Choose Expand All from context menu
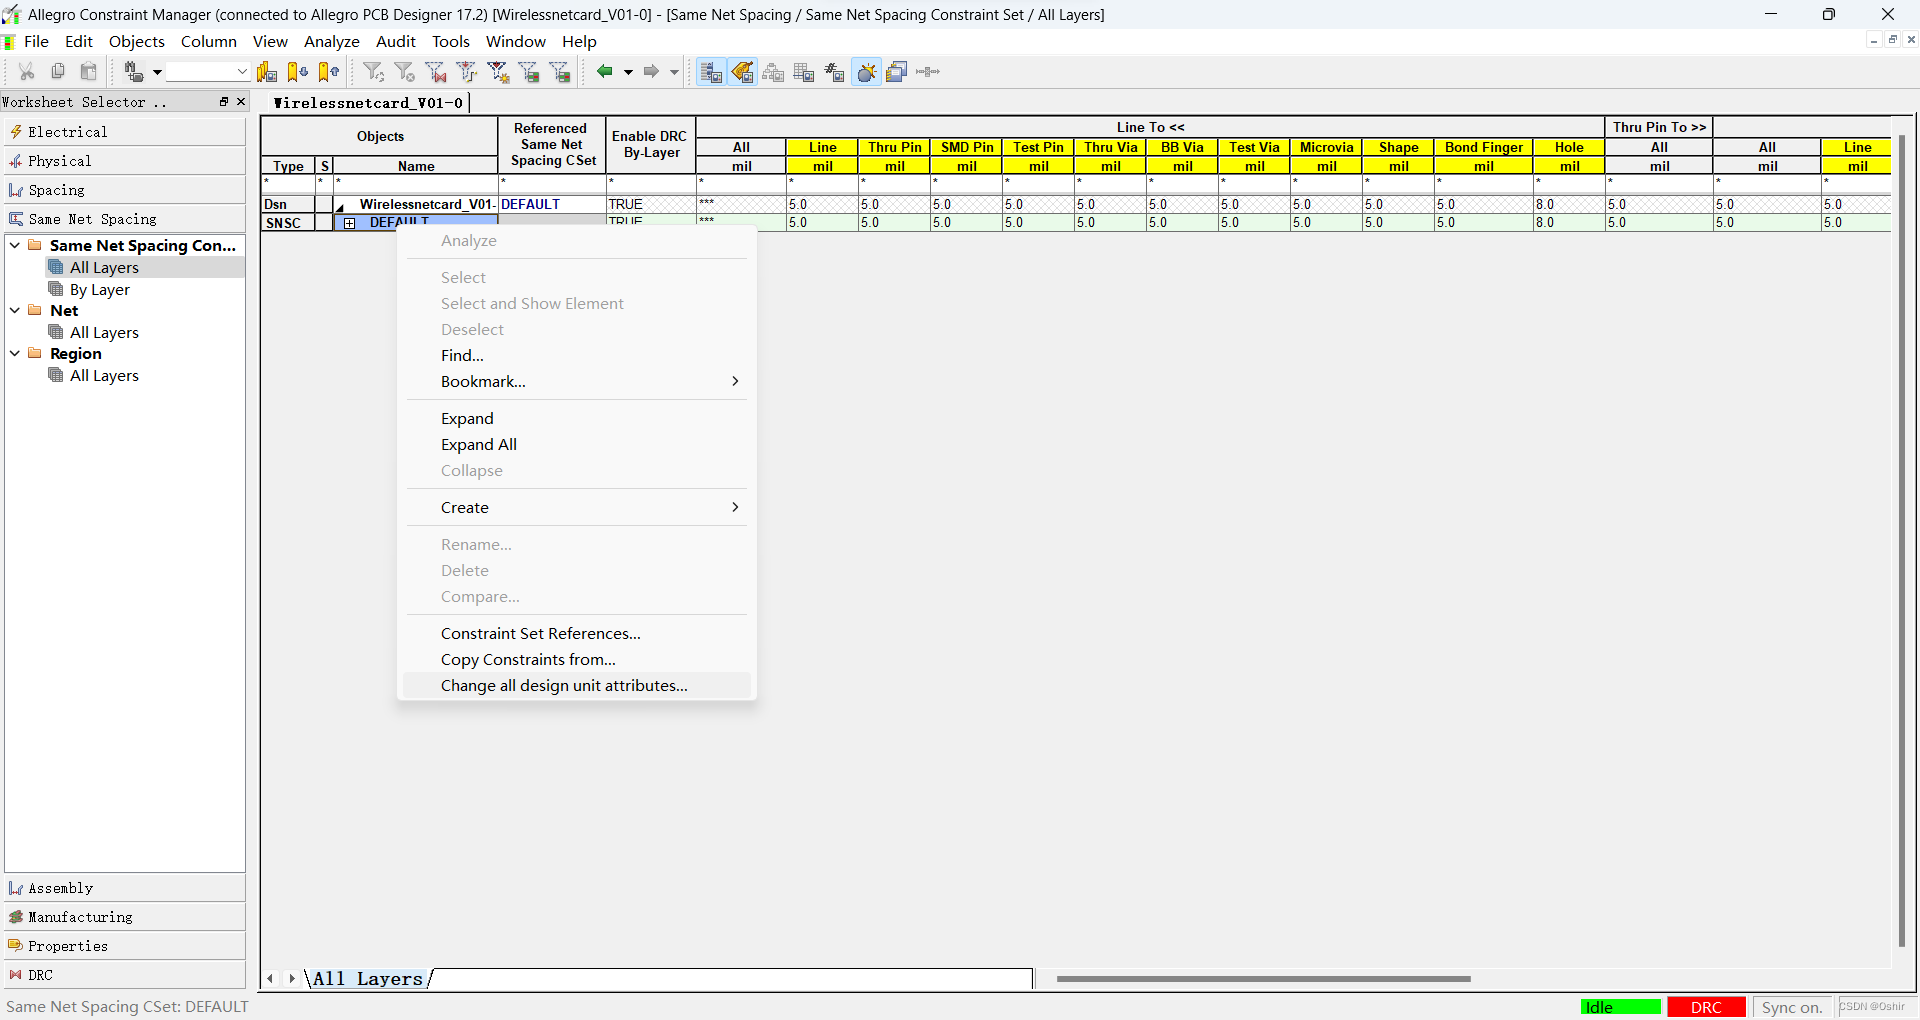Screen dimensions: 1920x1020 (x=479, y=445)
